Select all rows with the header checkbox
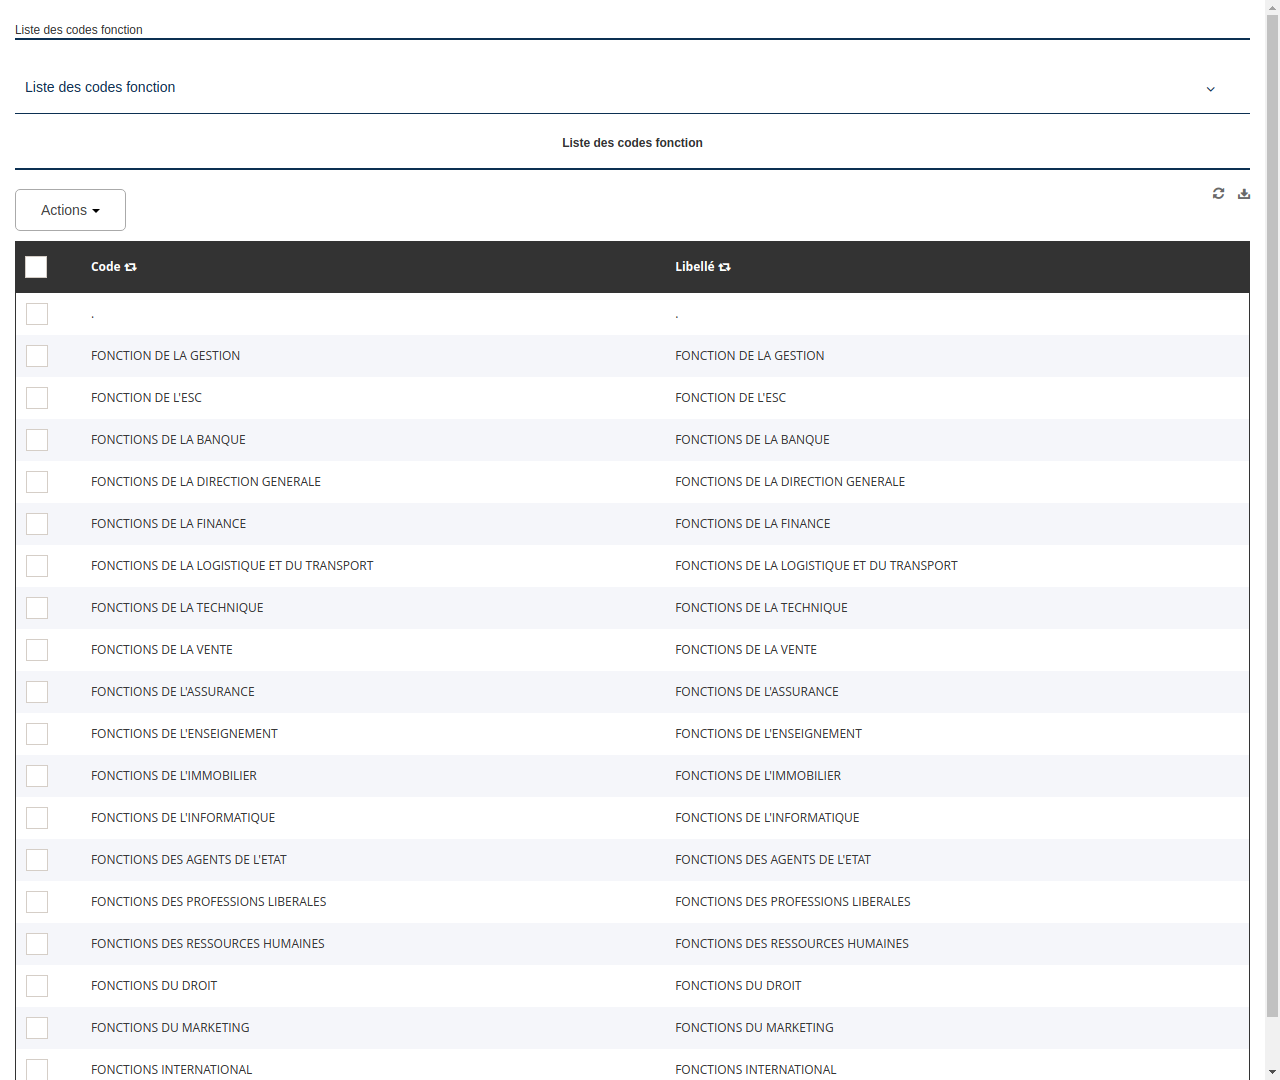 coord(36,267)
